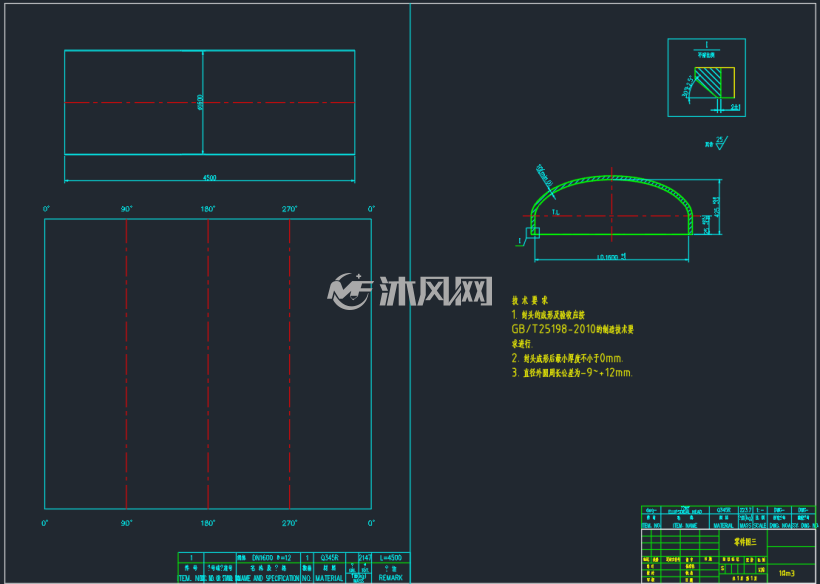Select the 270° label above the unfolded shell
The image size is (820, 584).
[x=290, y=209]
